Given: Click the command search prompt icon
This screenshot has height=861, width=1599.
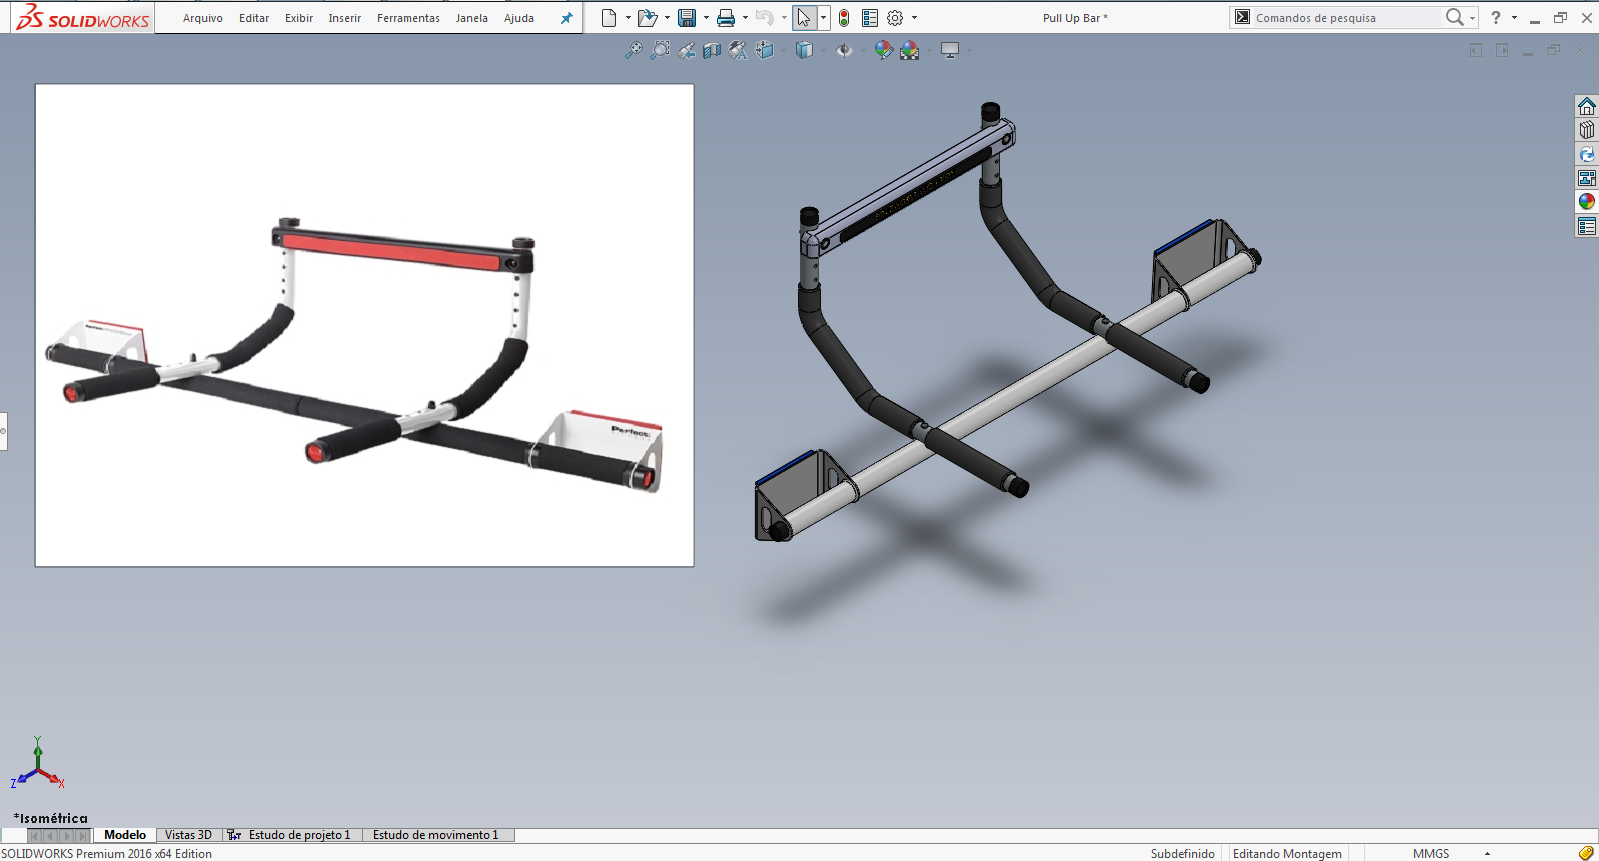Looking at the screenshot, I should pyautogui.click(x=1242, y=17).
